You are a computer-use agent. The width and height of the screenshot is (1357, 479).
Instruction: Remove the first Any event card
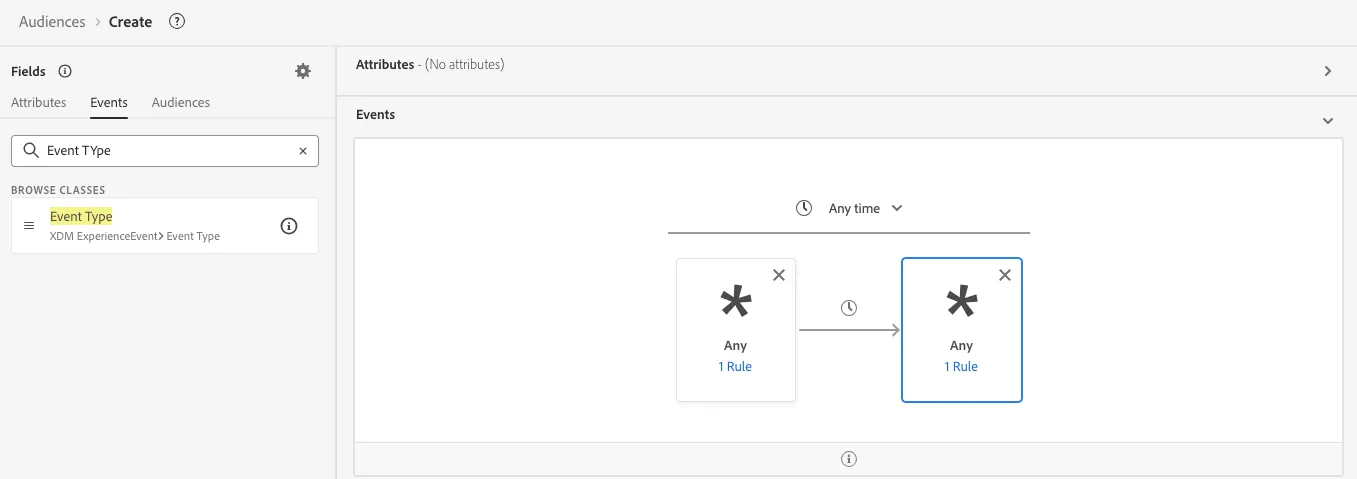(779, 275)
